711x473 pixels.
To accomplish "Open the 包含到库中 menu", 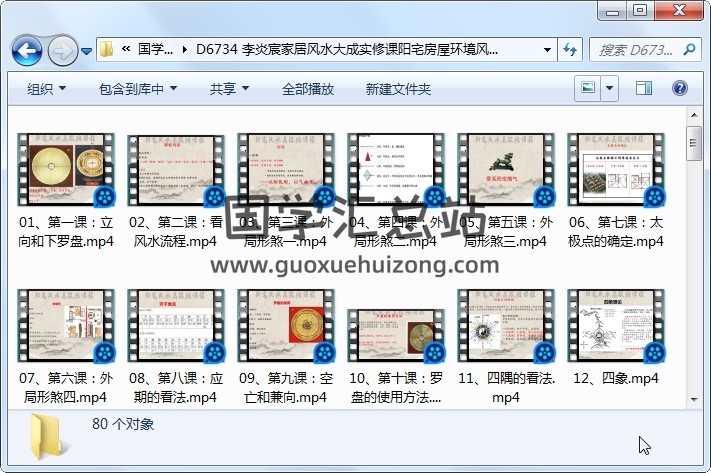I will point(137,89).
